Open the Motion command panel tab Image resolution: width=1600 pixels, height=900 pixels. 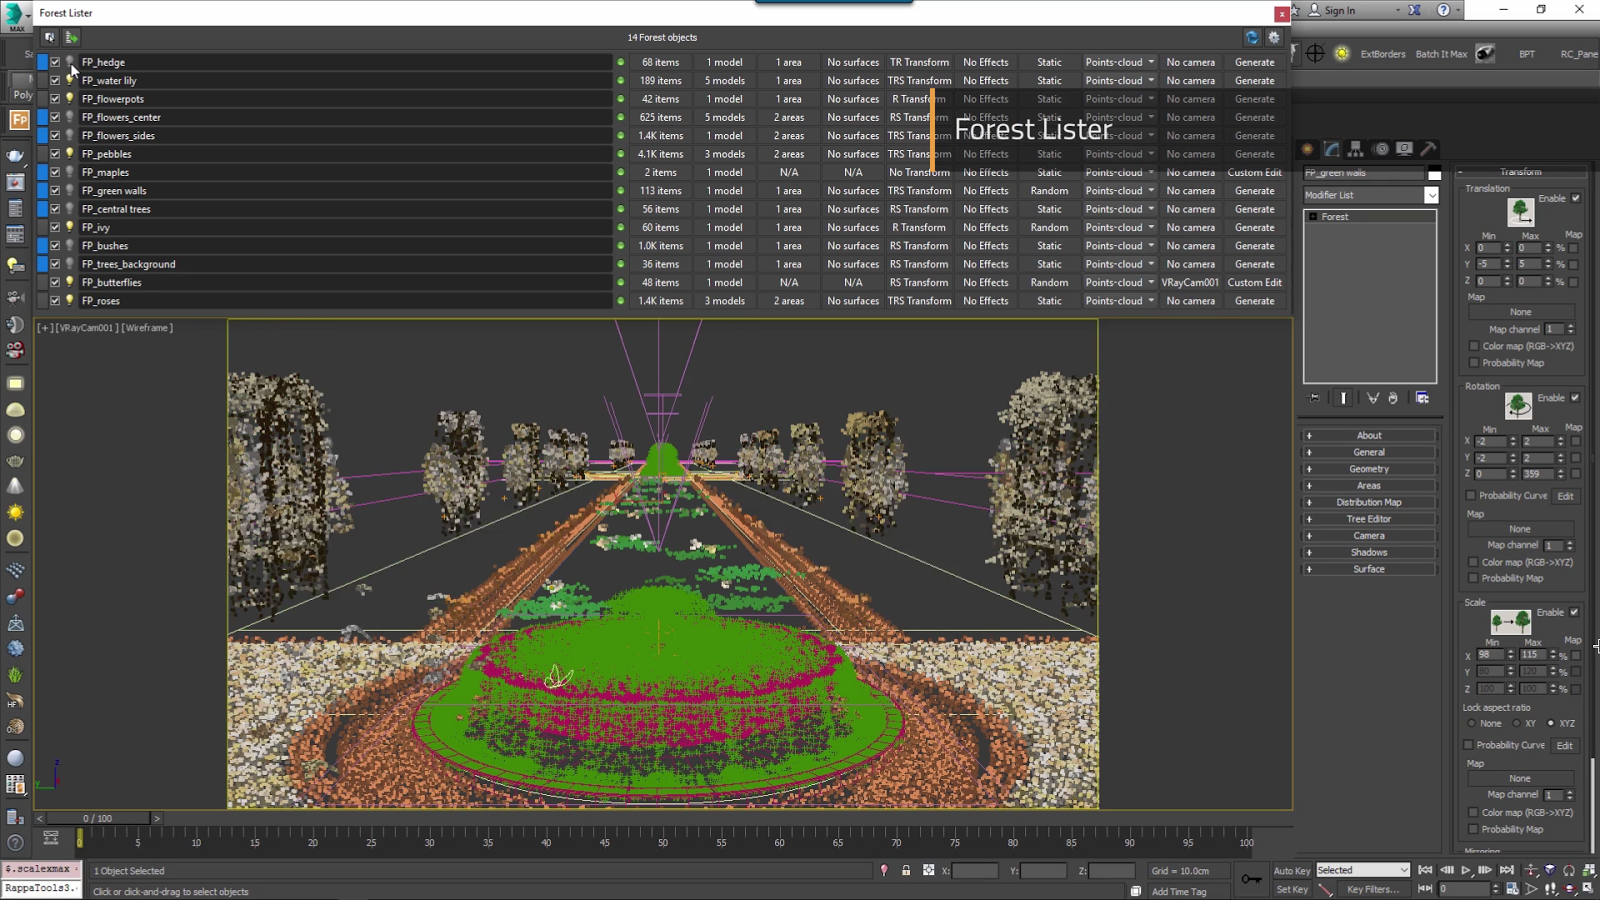click(1381, 149)
